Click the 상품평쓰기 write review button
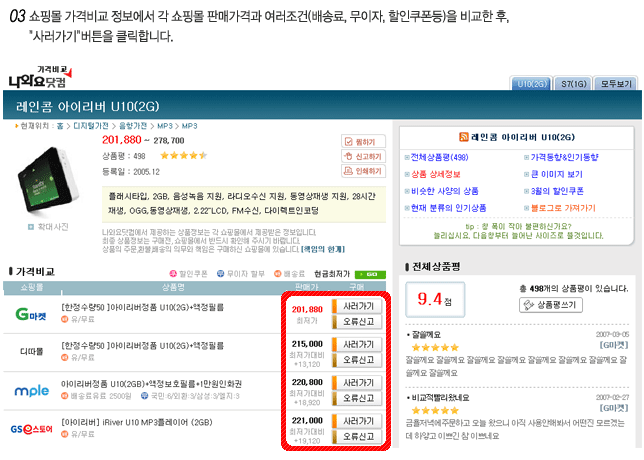The height and width of the screenshot is (460, 644). [551, 304]
